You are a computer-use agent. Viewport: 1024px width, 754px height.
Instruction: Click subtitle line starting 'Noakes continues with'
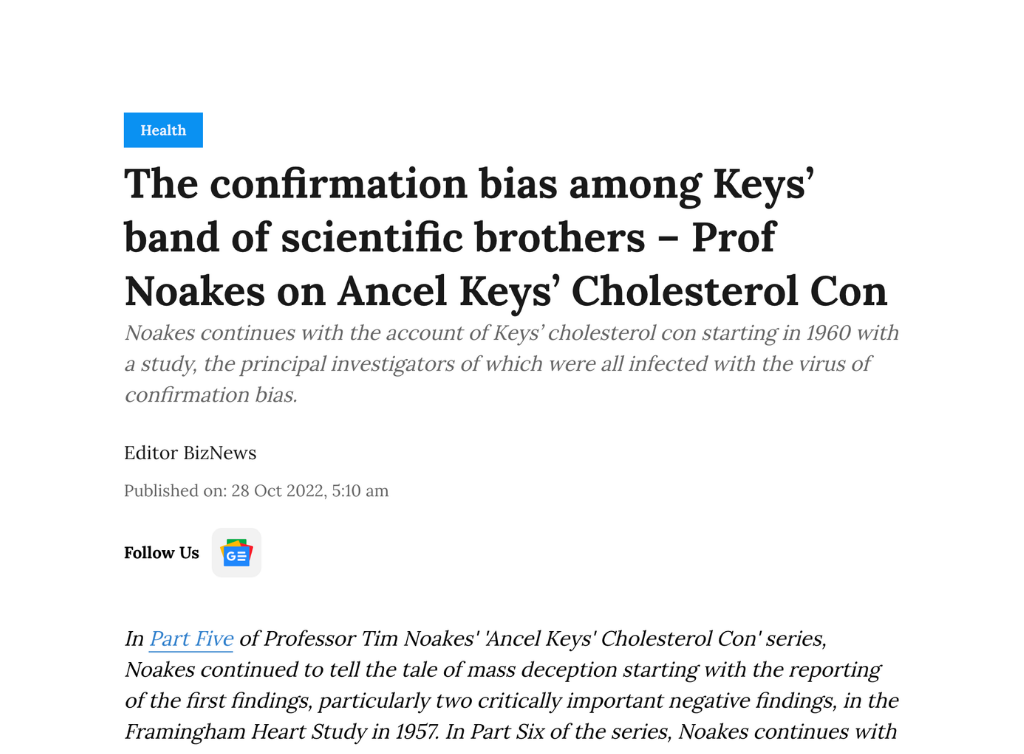pyautogui.click(x=510, y=333)
